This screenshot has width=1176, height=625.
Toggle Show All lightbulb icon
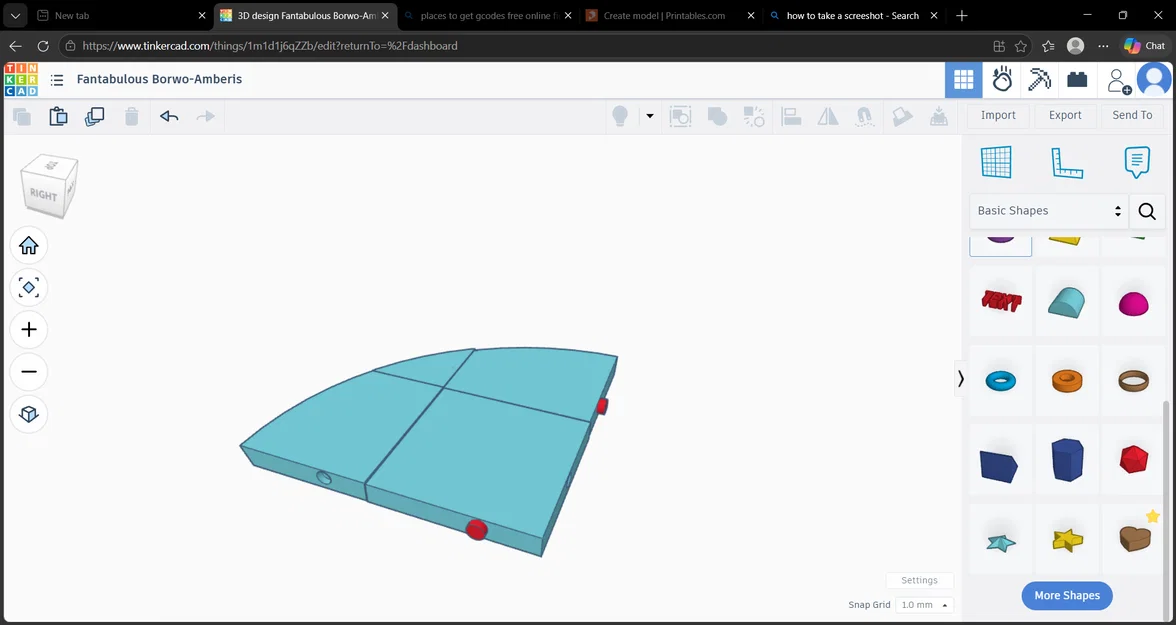tap(620, 116)
